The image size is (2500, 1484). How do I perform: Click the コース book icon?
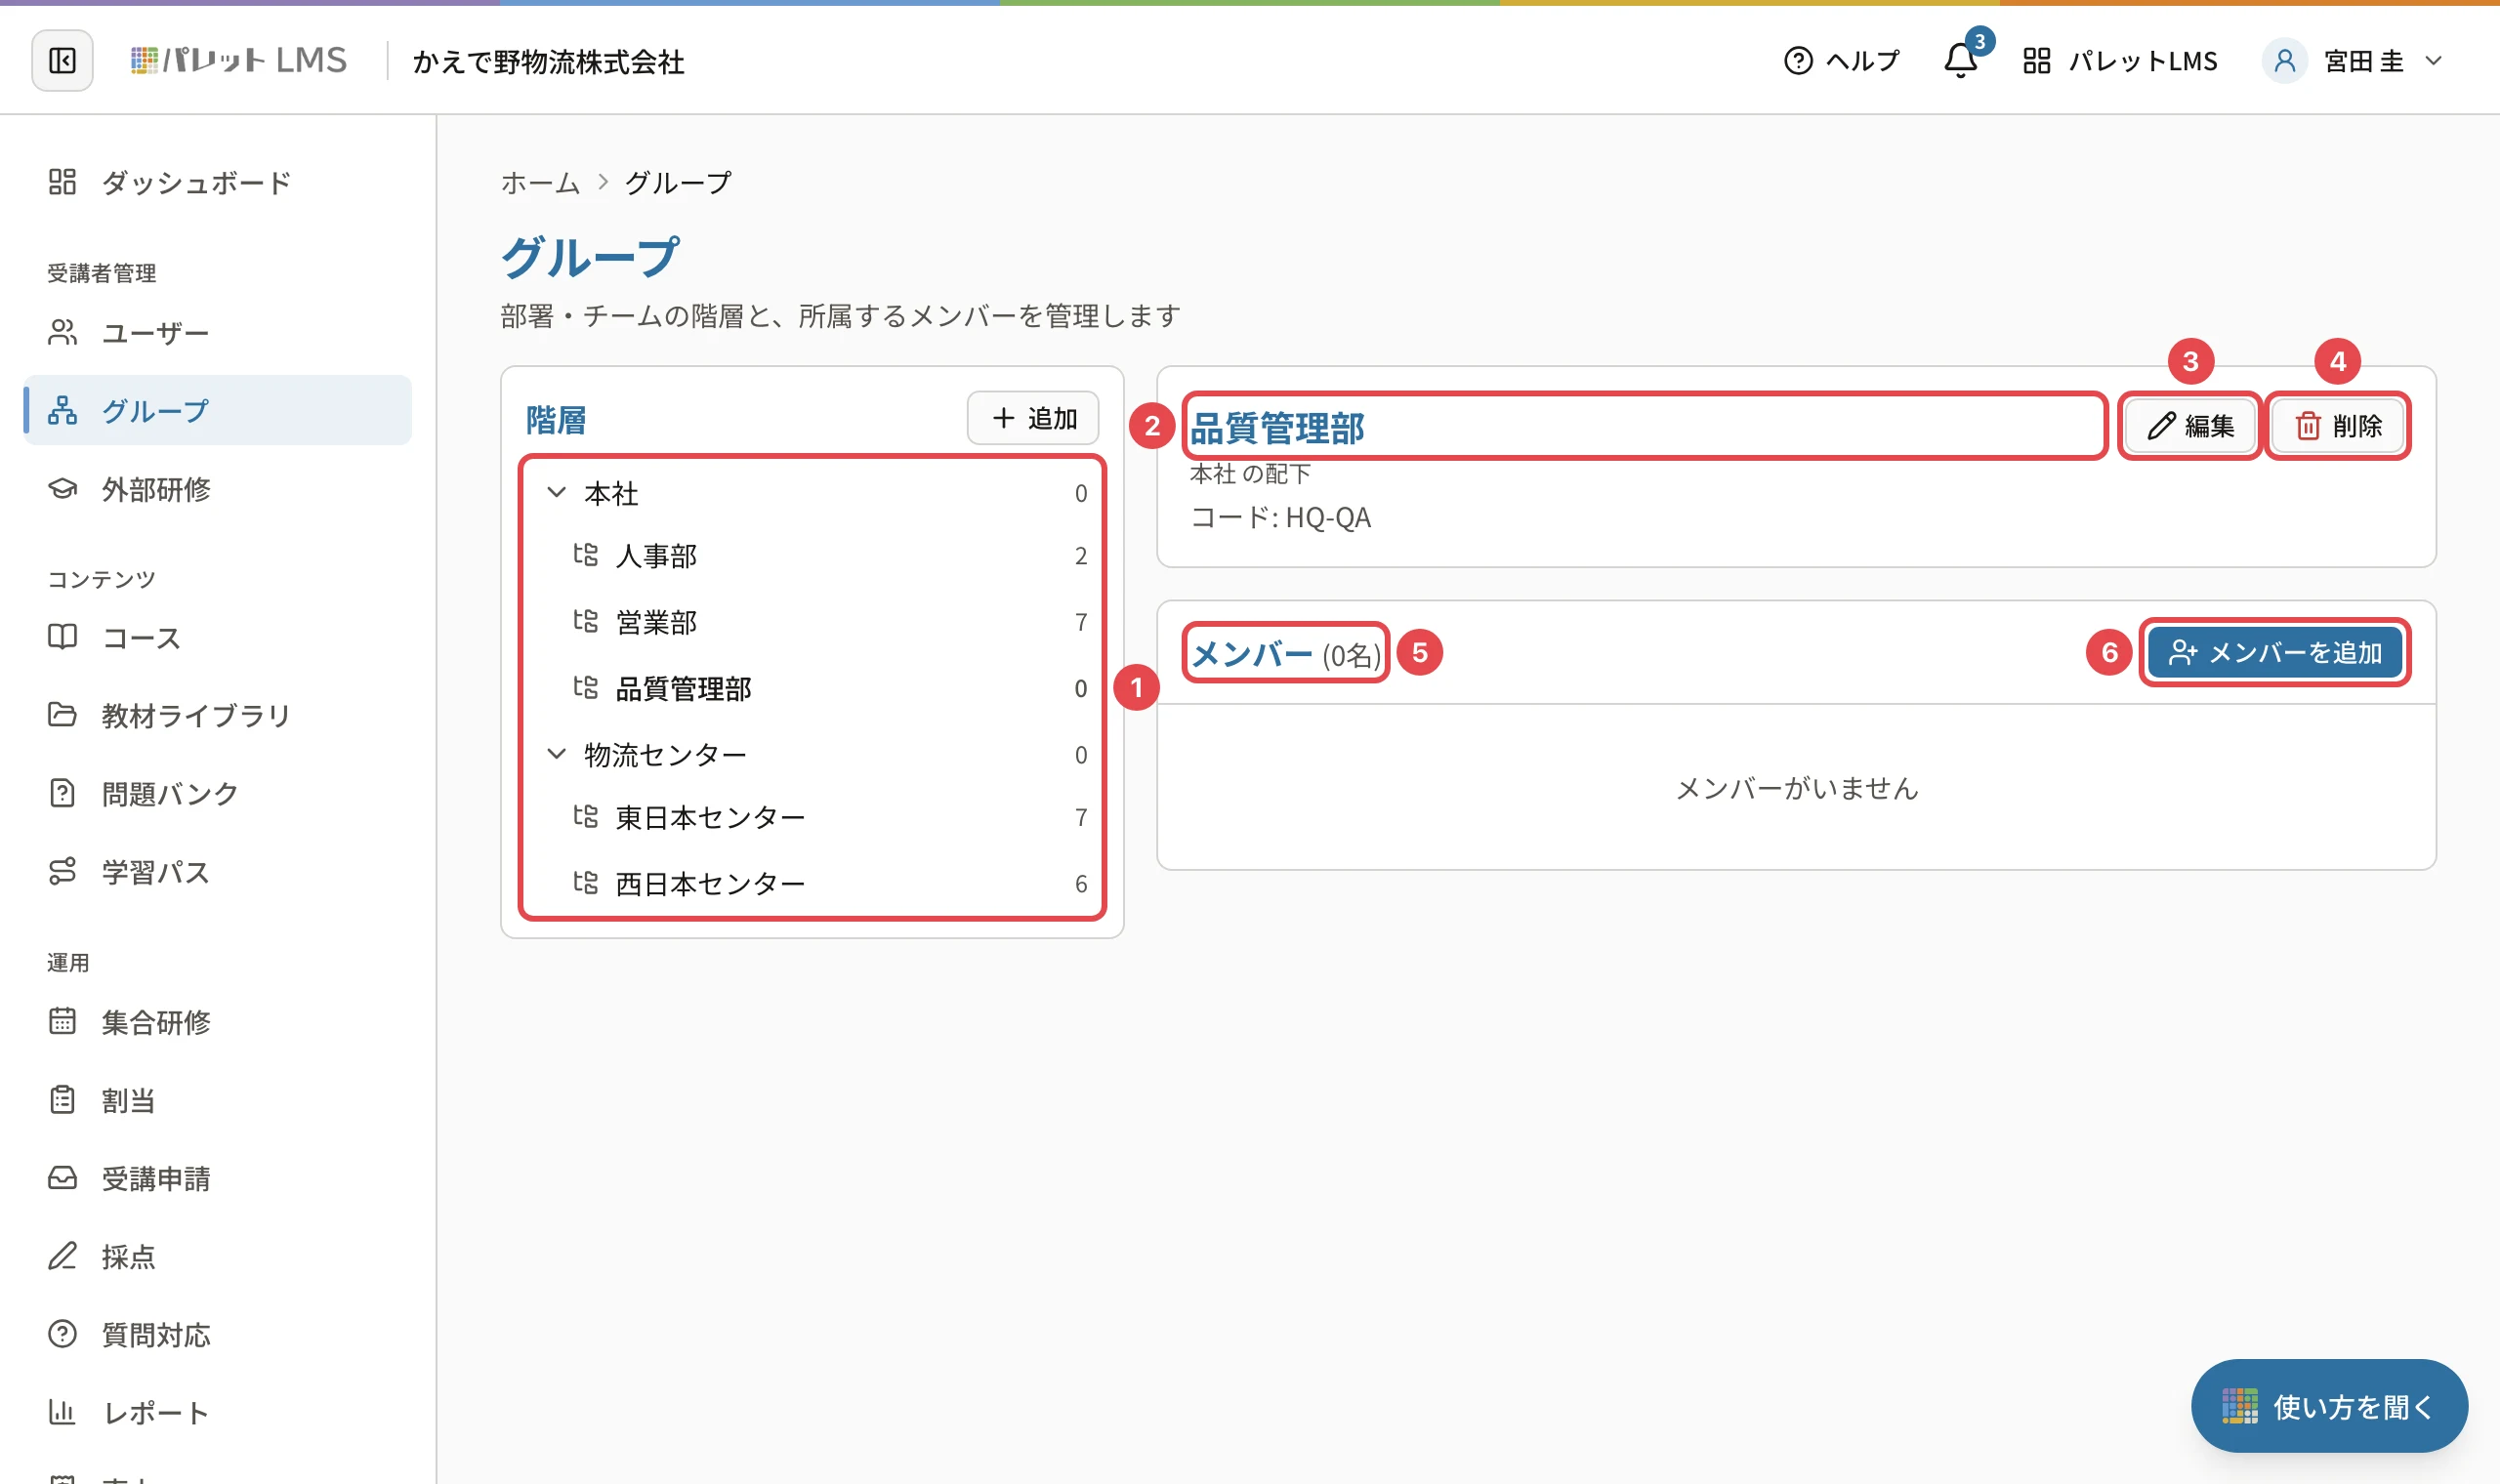(62, 637)
